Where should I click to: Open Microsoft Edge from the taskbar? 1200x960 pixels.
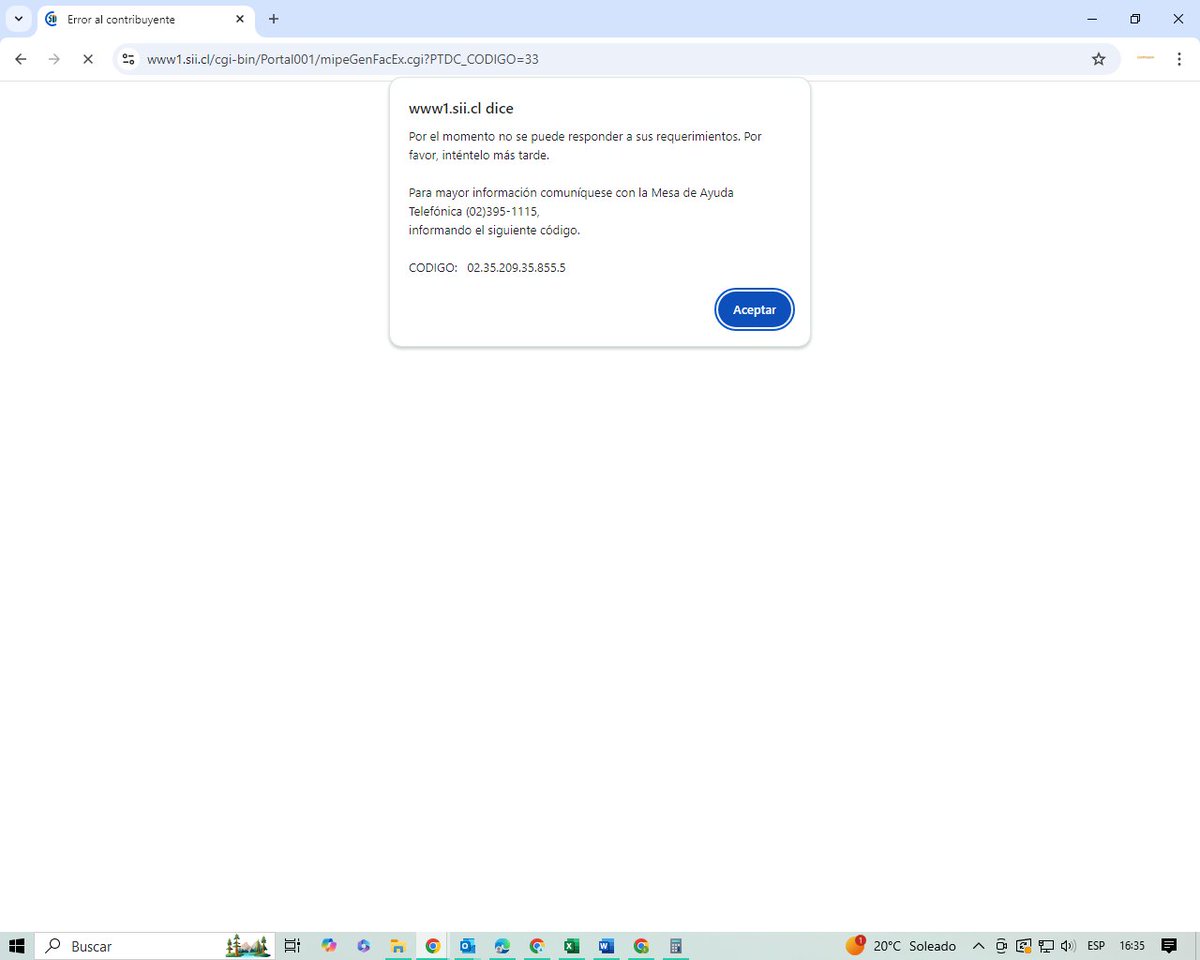pos(502,945)
